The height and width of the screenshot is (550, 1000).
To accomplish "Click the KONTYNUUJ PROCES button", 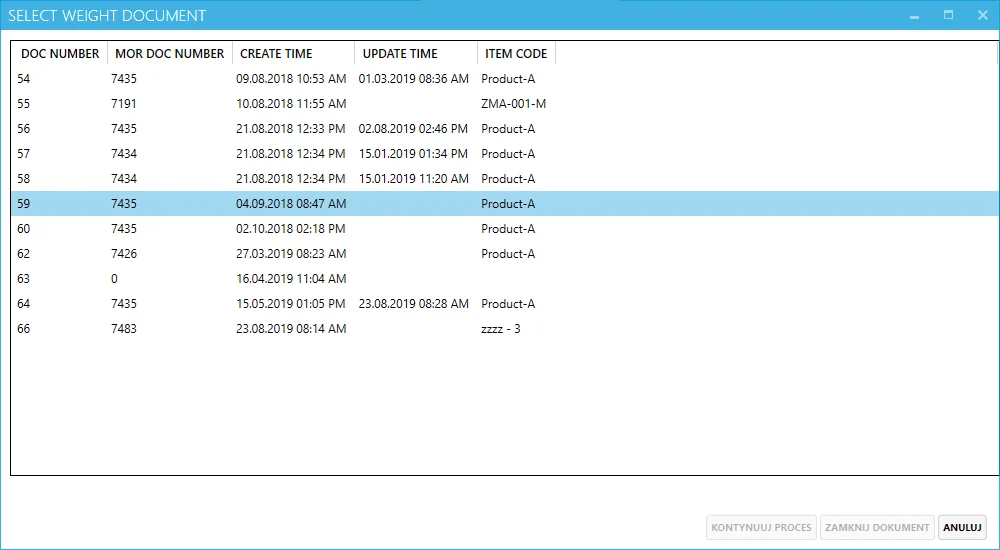I will 761,528.
